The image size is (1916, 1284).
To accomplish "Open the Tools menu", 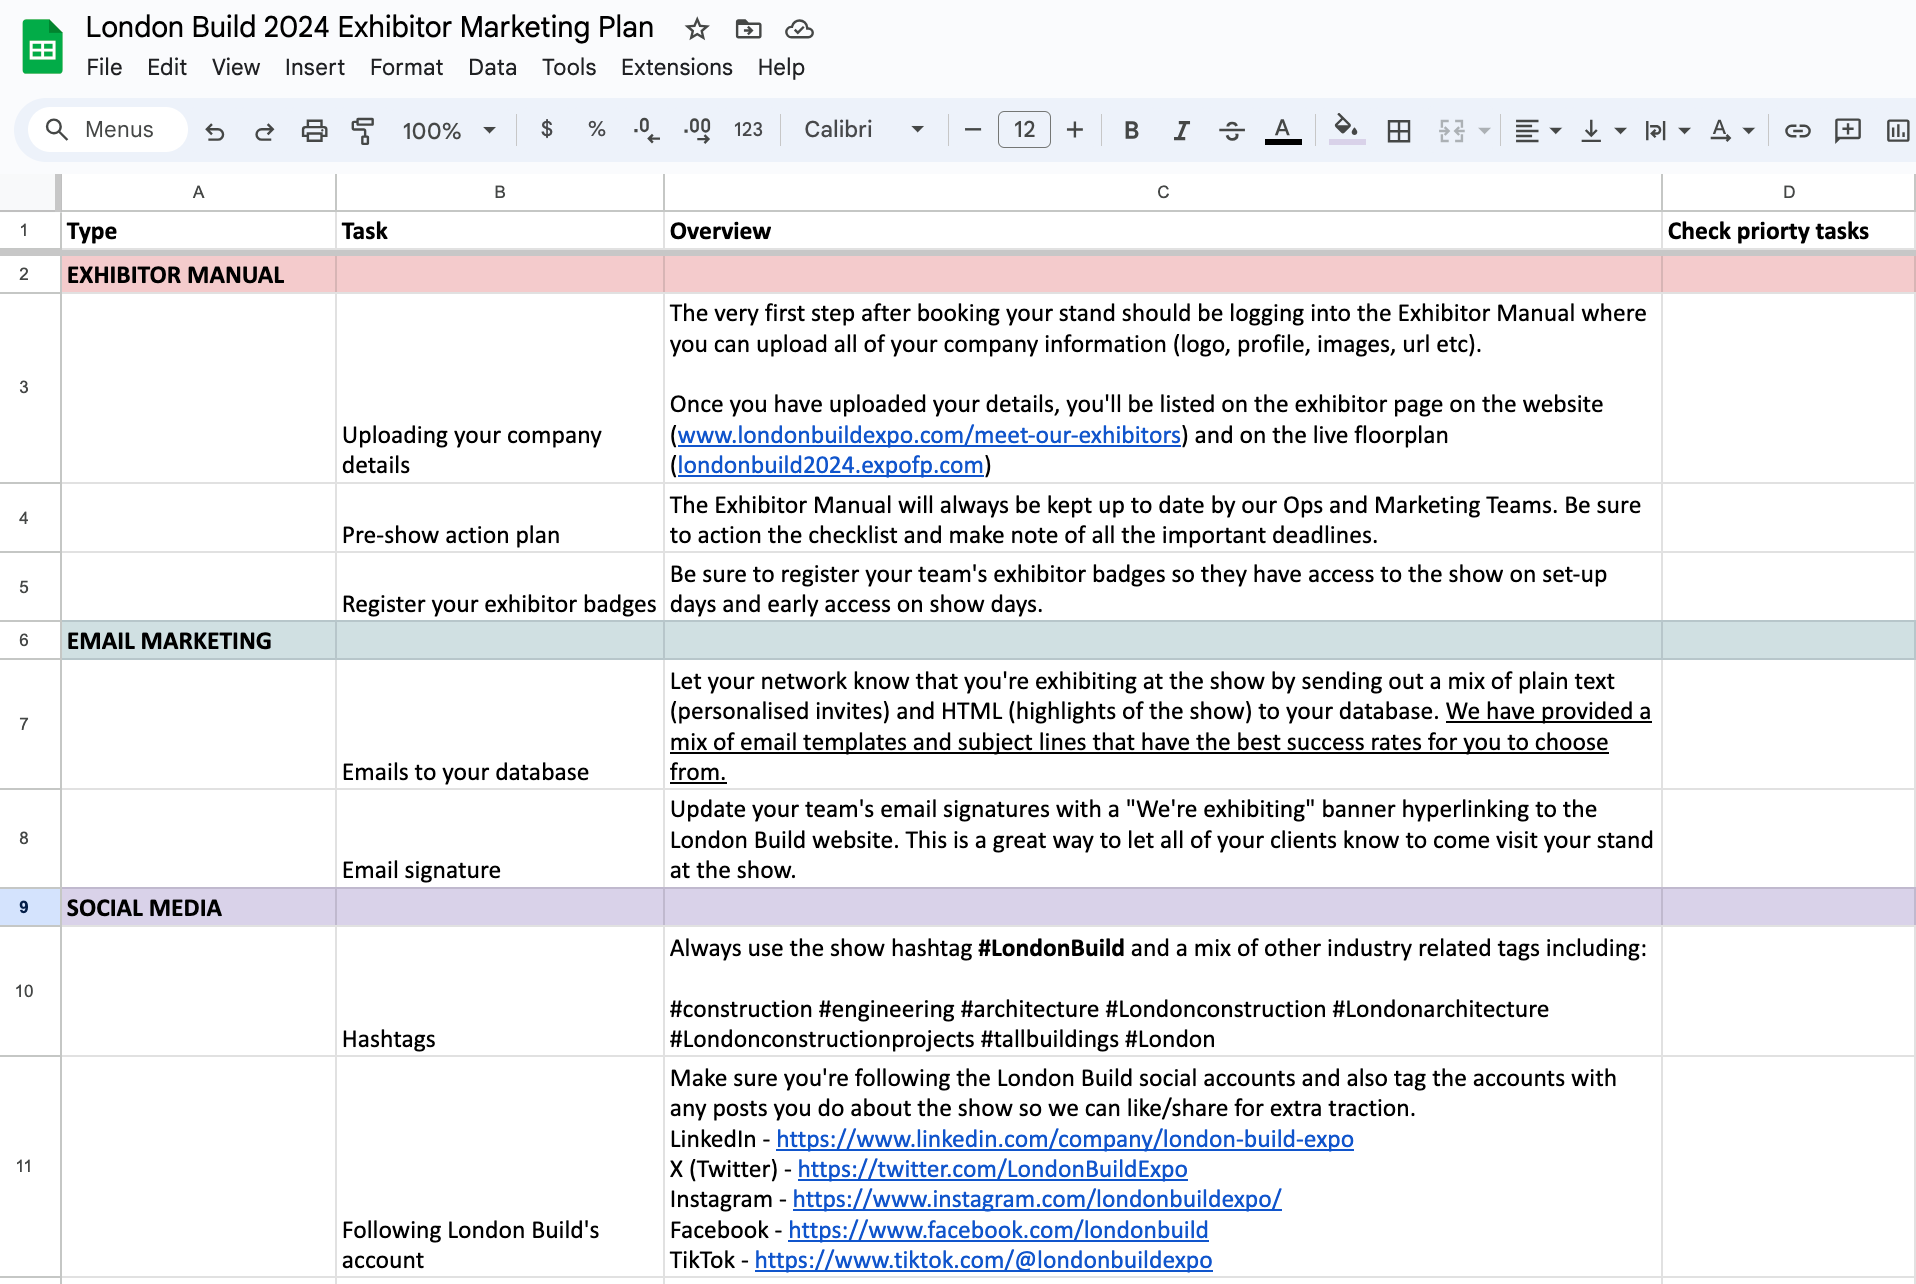I will (569, 67).
